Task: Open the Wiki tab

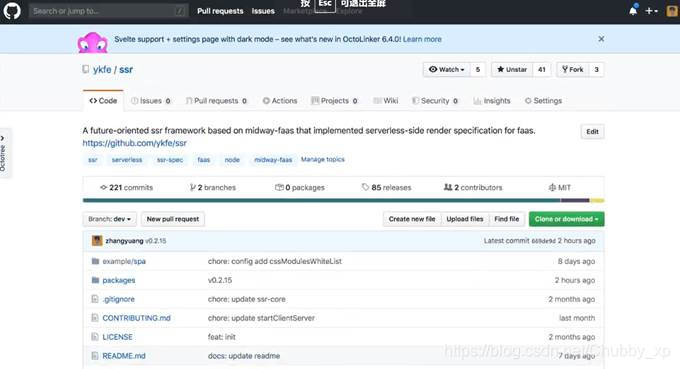Action: [x=386, y=101]
